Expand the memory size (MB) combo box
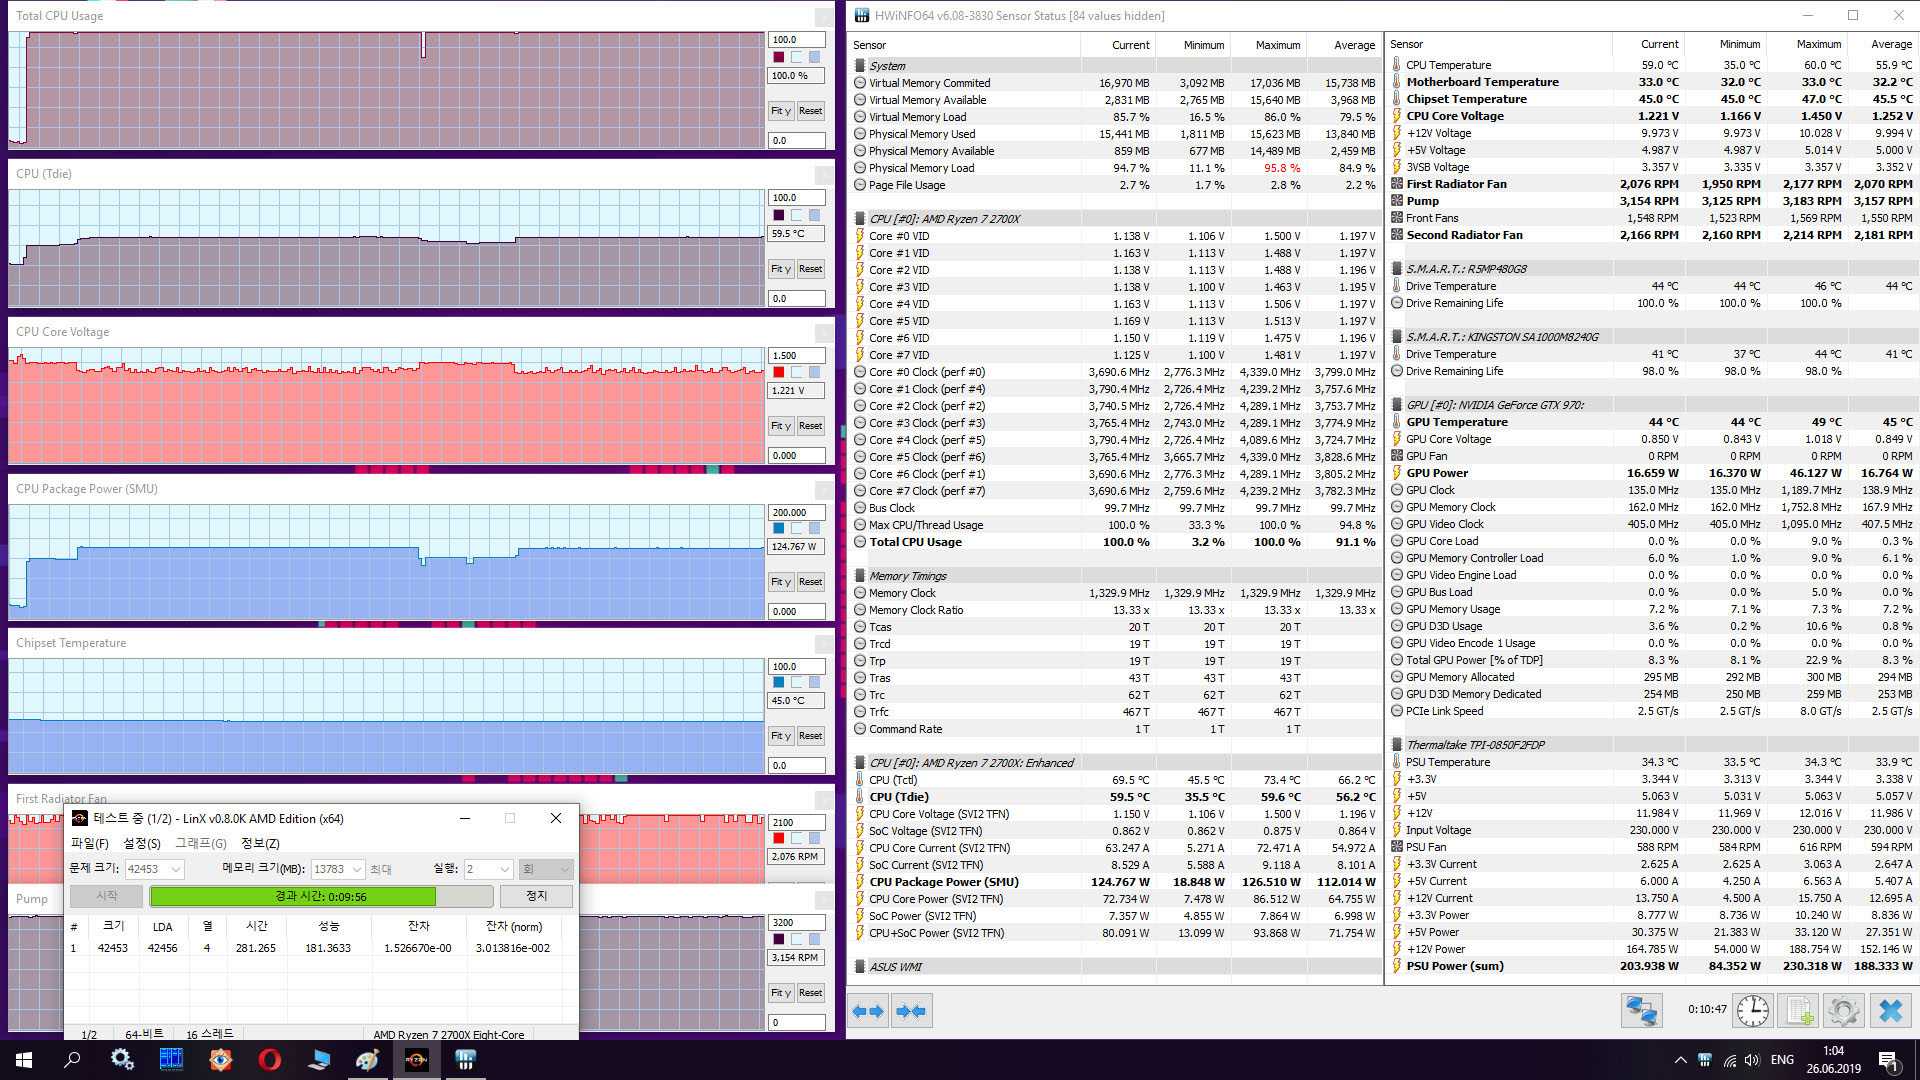Image resolution: width=1920 pixels, height=1080 pixels. pos(356,869)
